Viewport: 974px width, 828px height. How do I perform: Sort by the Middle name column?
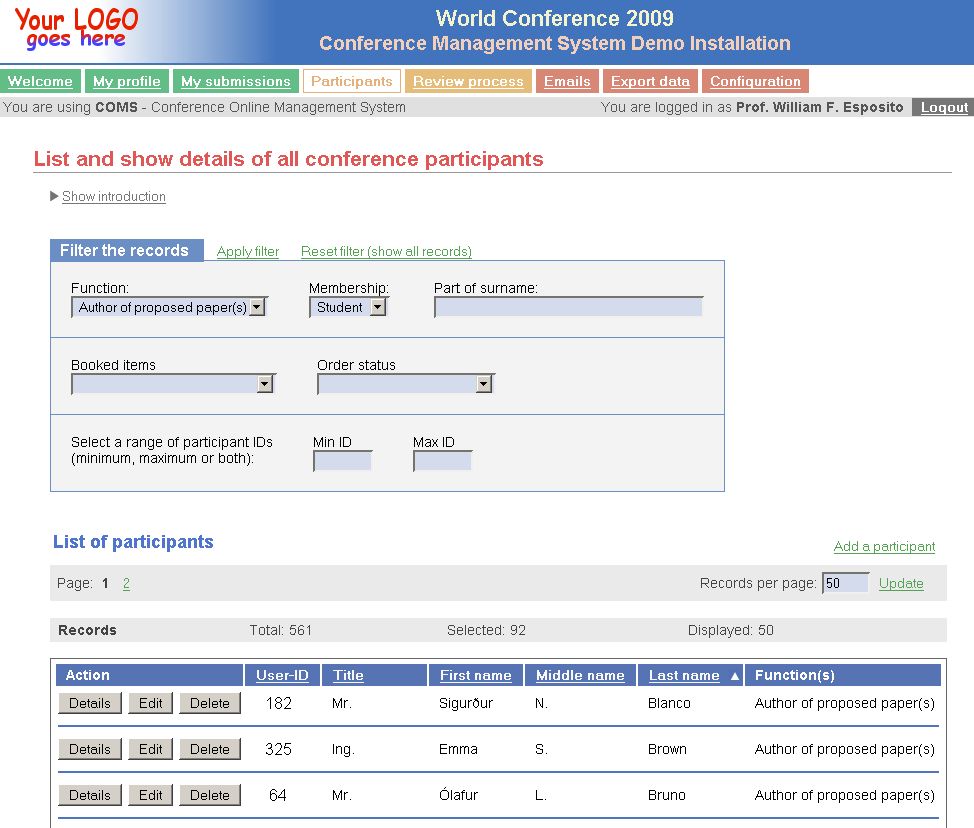[580, 676]
